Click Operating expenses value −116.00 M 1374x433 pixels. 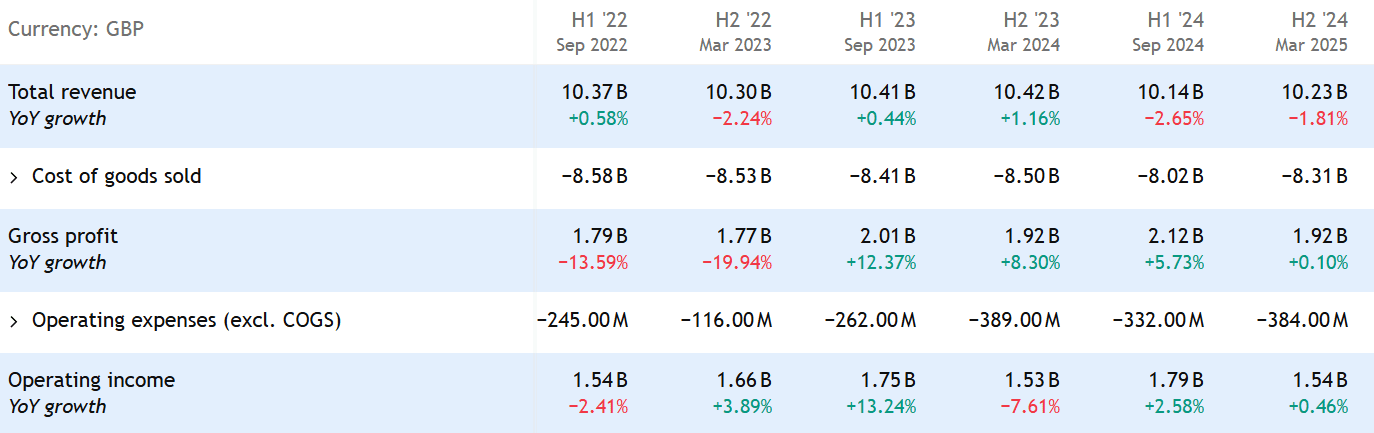coord(726,321)
